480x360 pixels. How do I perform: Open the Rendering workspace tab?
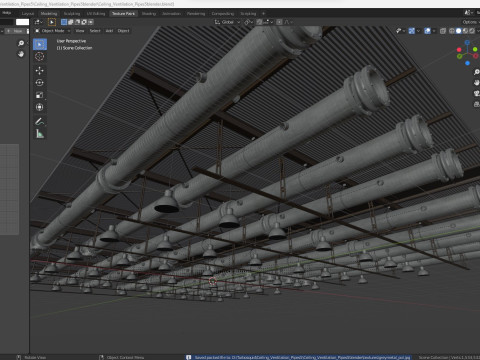196,14
